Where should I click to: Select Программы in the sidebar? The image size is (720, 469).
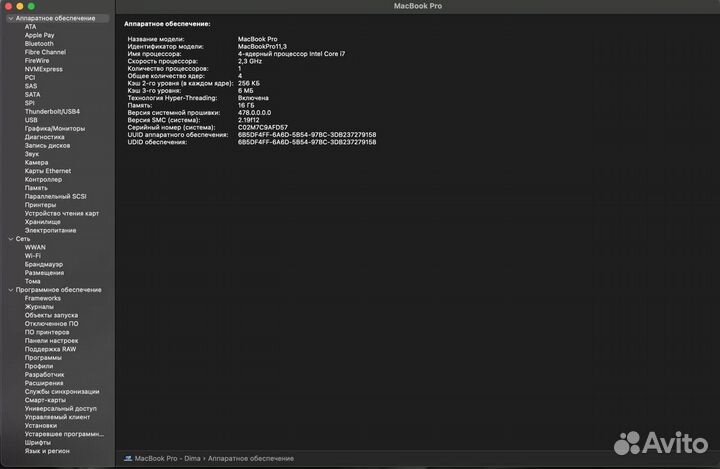(x=43, y=358)
